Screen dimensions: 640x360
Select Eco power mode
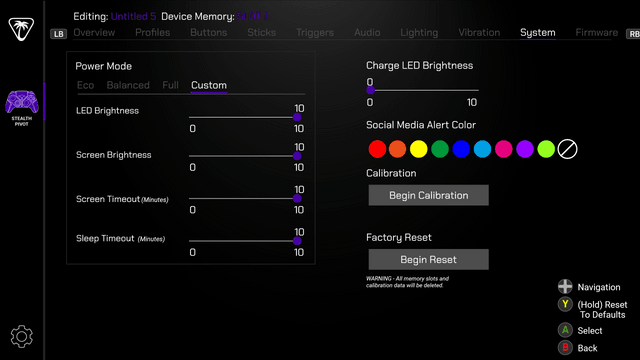coord(85,85)
